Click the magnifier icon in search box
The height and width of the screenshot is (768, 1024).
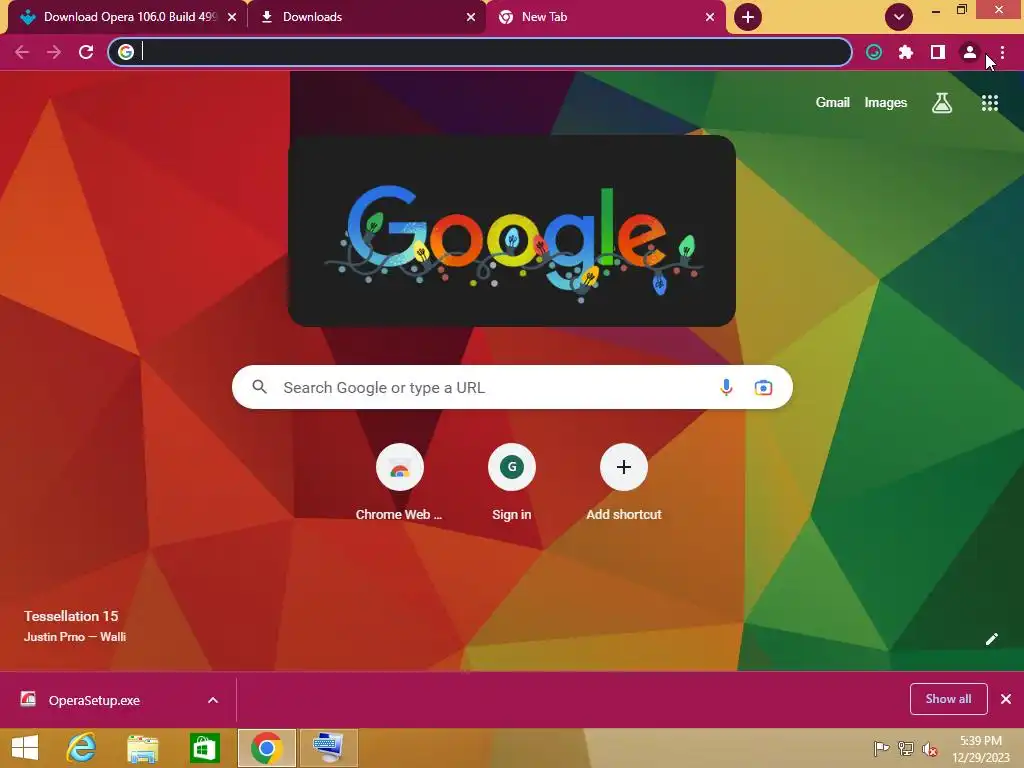[x=259, y=387]
